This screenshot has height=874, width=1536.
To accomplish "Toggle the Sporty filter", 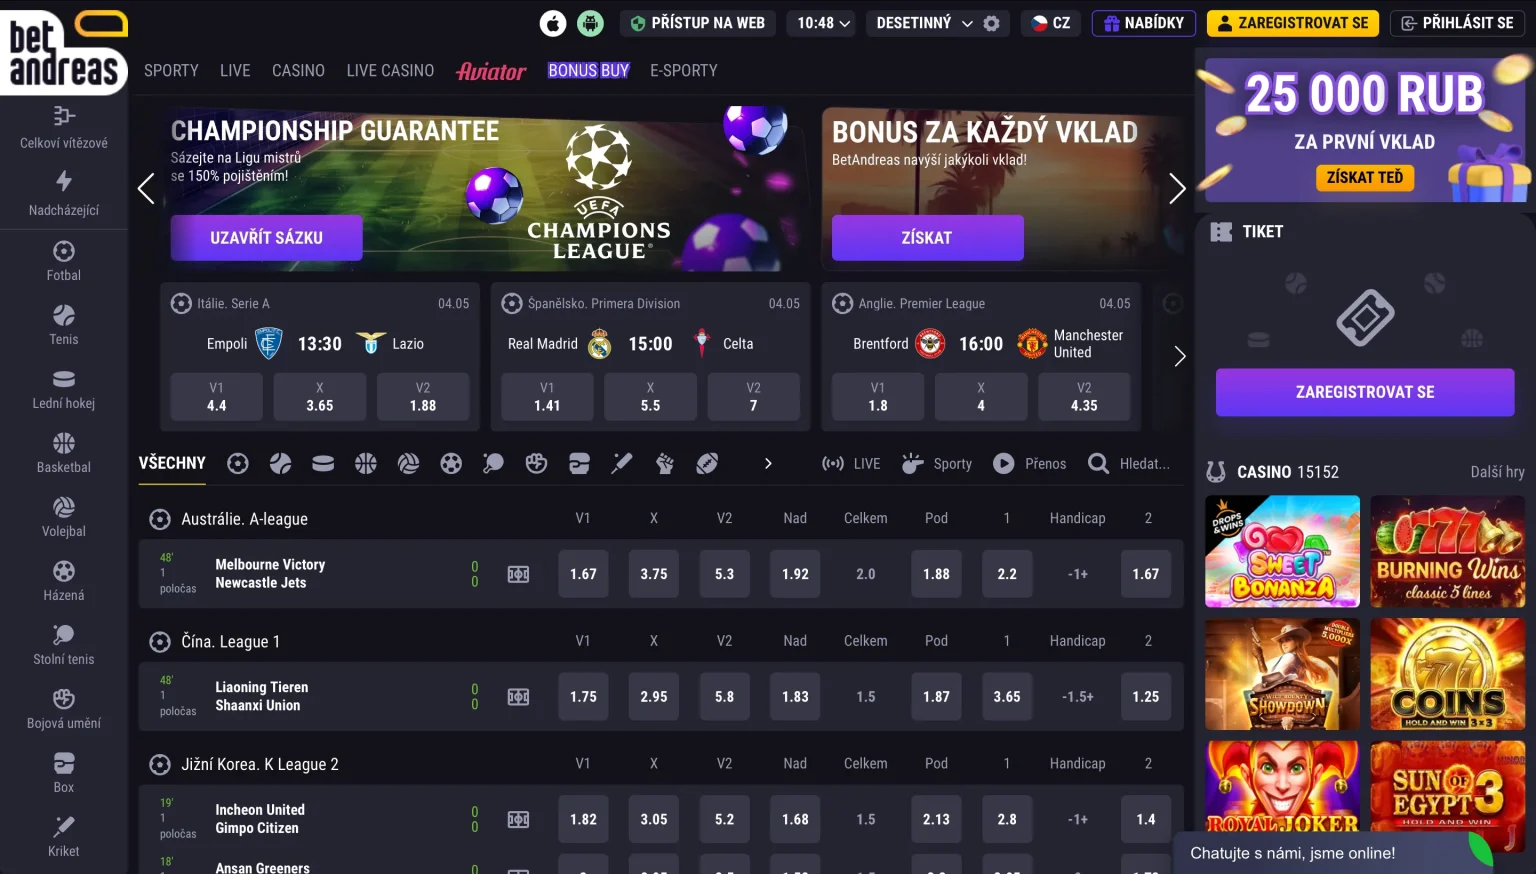I will click(937, 464).
